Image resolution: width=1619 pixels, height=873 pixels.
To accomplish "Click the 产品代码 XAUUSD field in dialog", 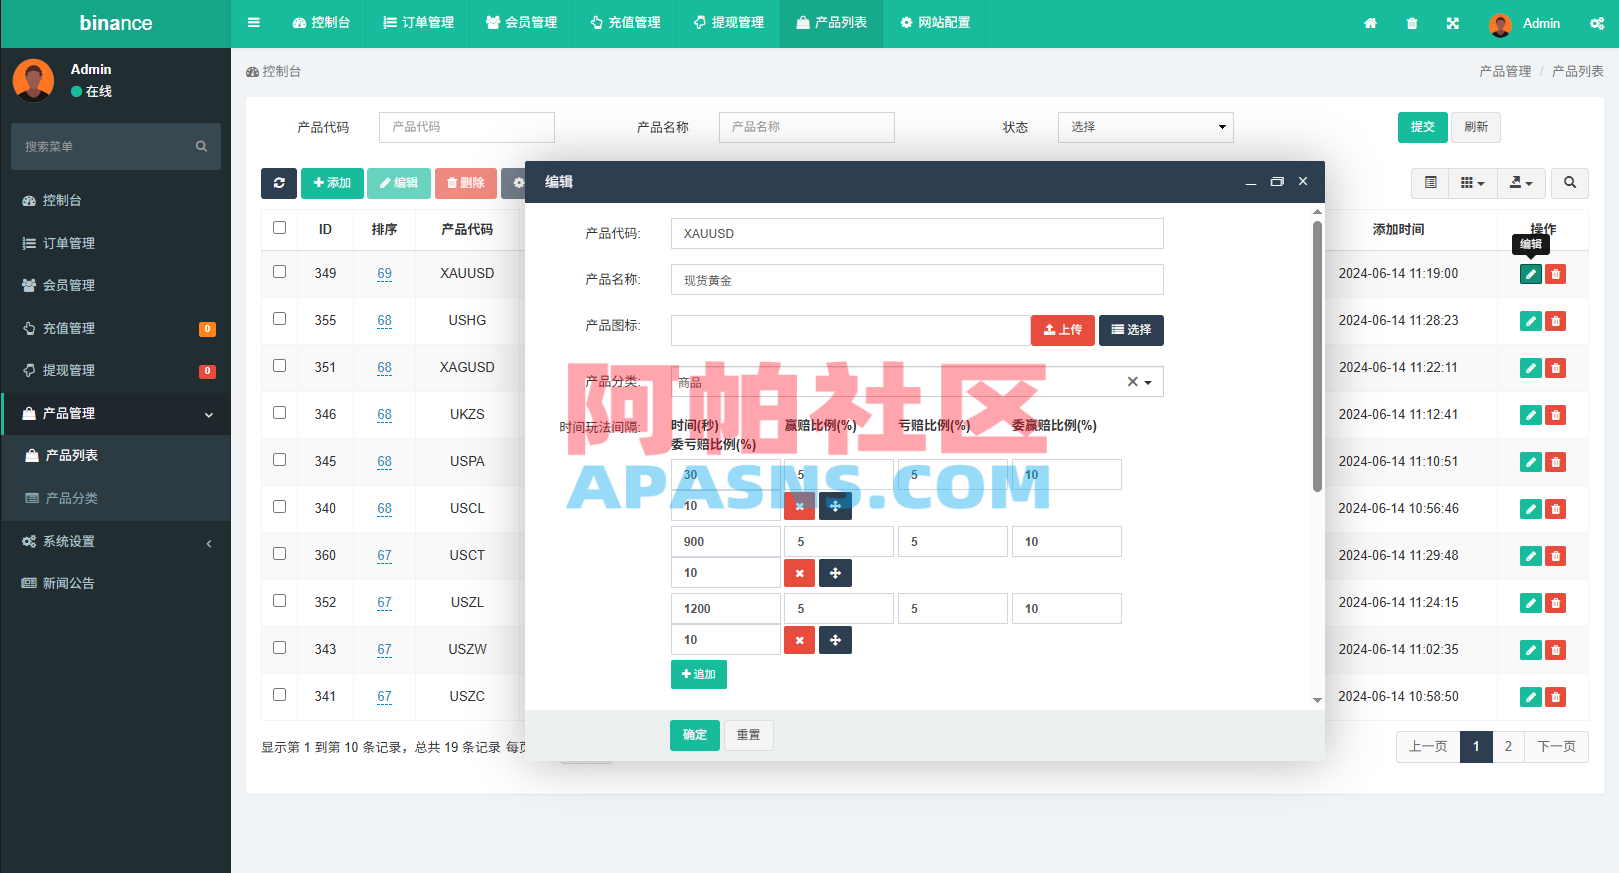I will point(917,233).
